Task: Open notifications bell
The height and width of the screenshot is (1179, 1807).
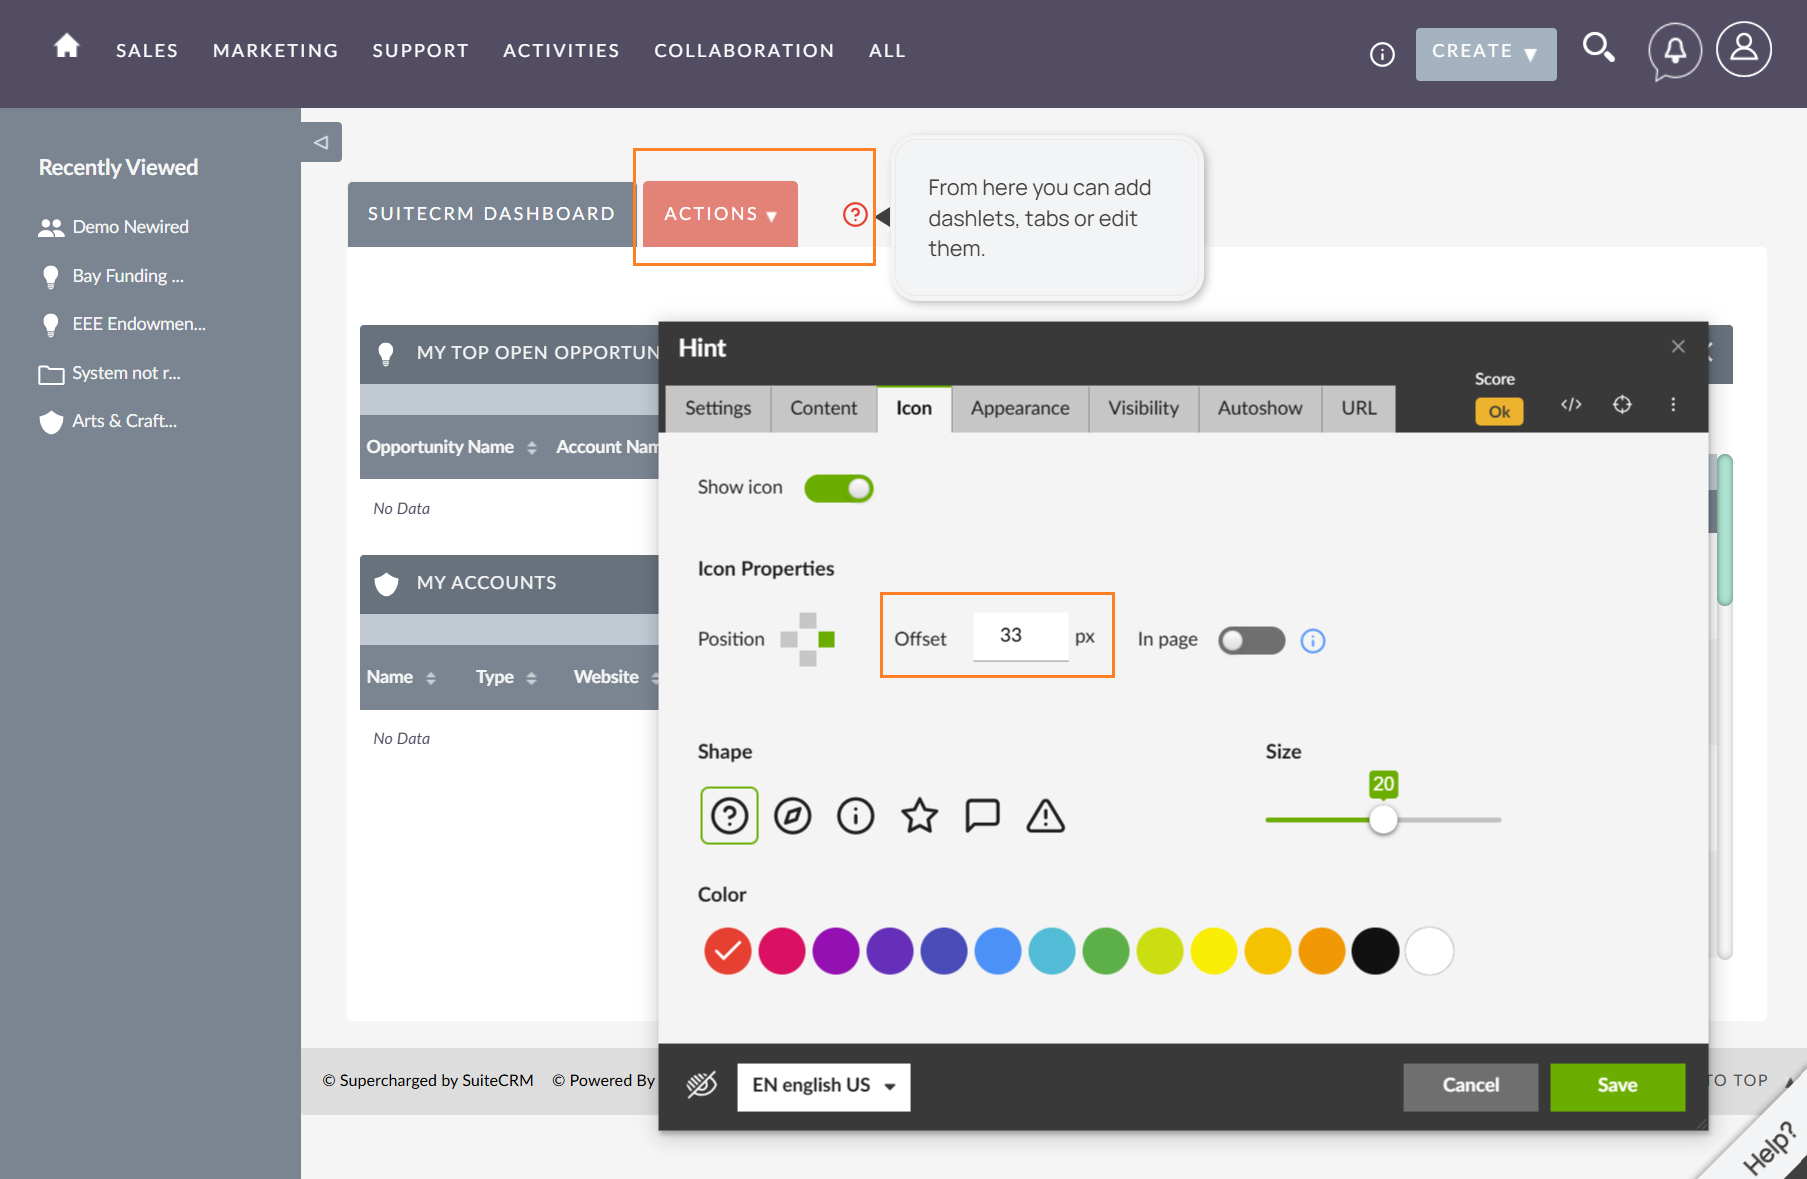Action: click(1675, 50)
